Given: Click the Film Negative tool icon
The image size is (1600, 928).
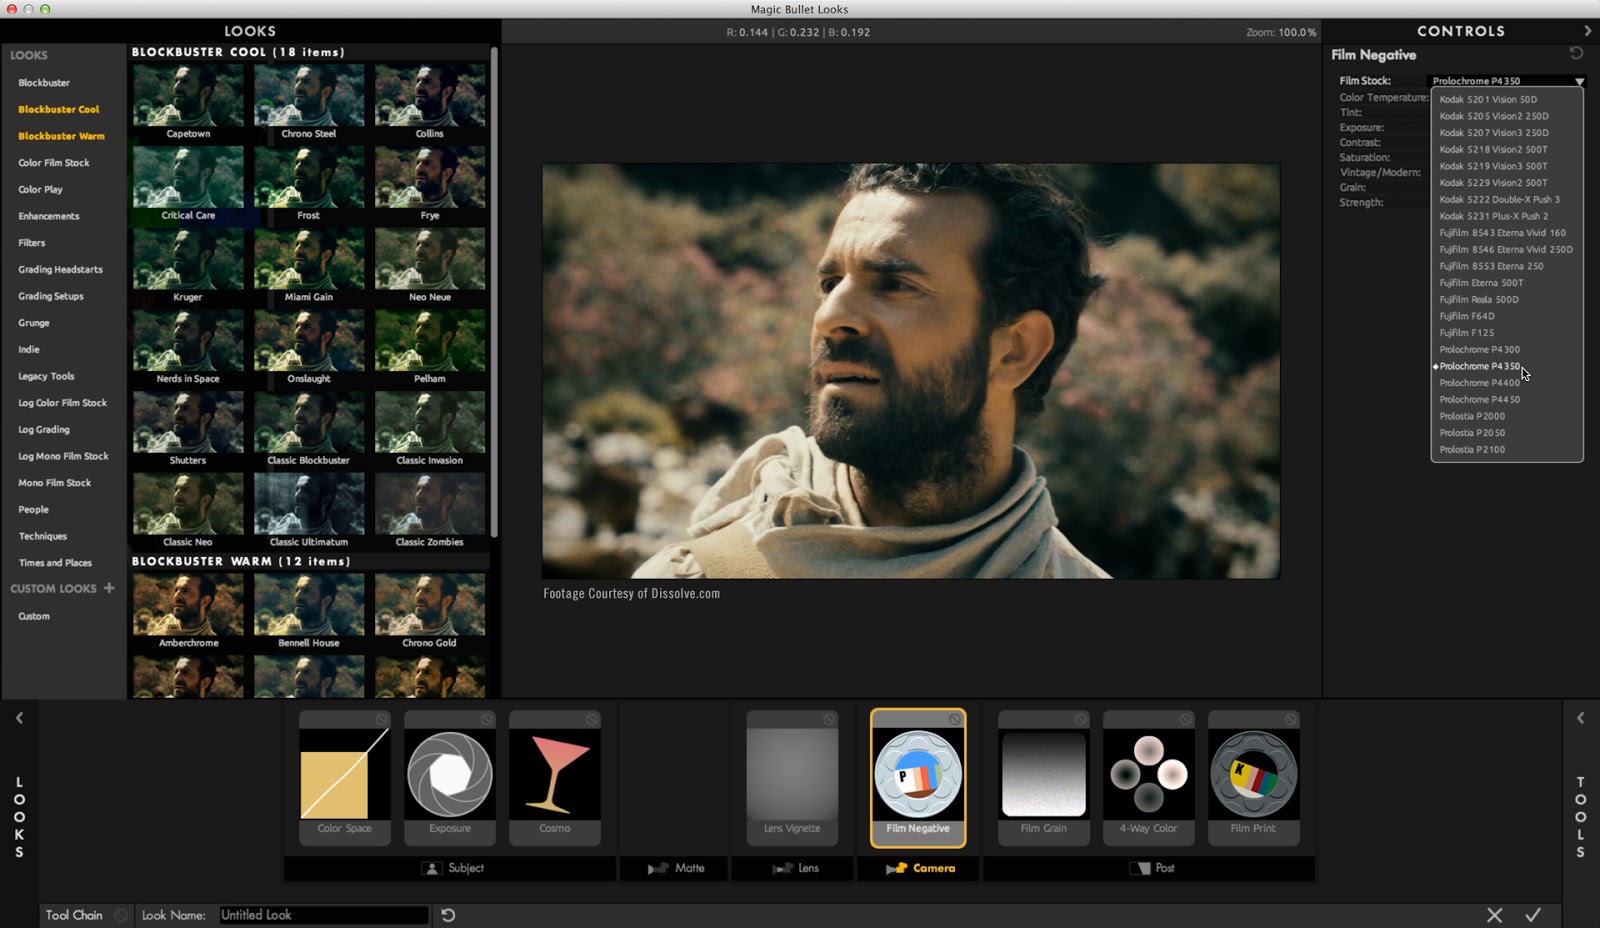Looking at the screenshot, I should 917,775.
